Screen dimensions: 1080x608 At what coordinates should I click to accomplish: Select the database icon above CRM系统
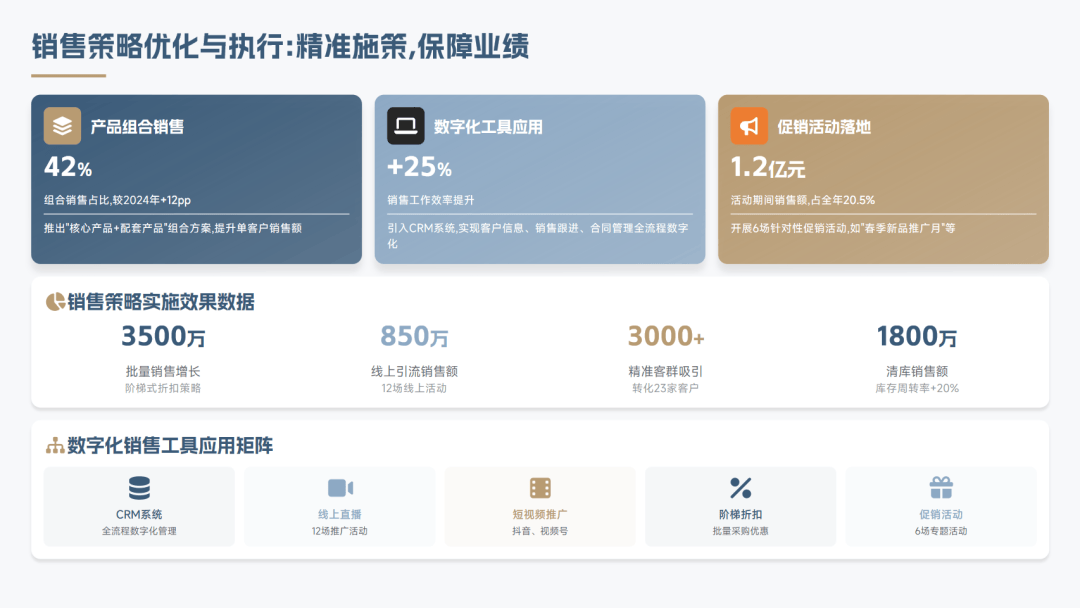tap(139, 488)
